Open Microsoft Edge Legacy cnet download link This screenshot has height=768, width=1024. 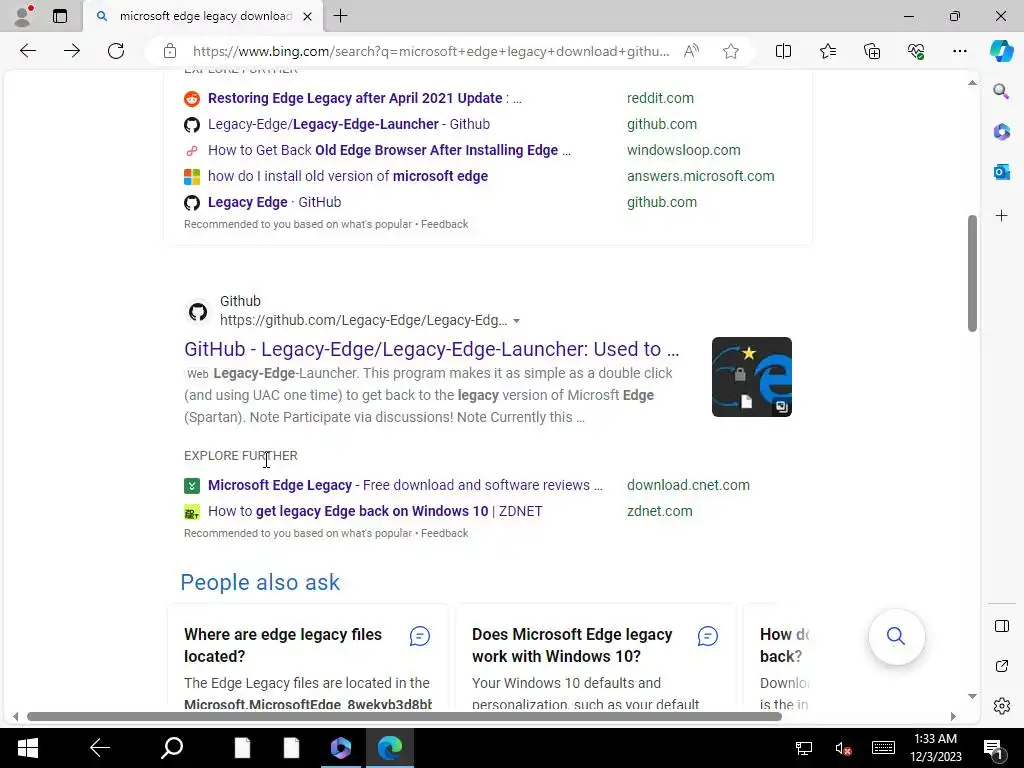405,485
